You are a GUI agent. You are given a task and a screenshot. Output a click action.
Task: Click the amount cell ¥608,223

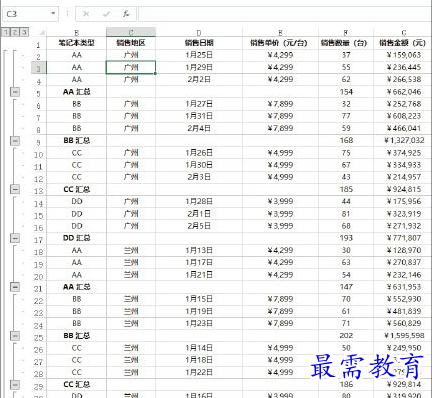pos(403,116)
